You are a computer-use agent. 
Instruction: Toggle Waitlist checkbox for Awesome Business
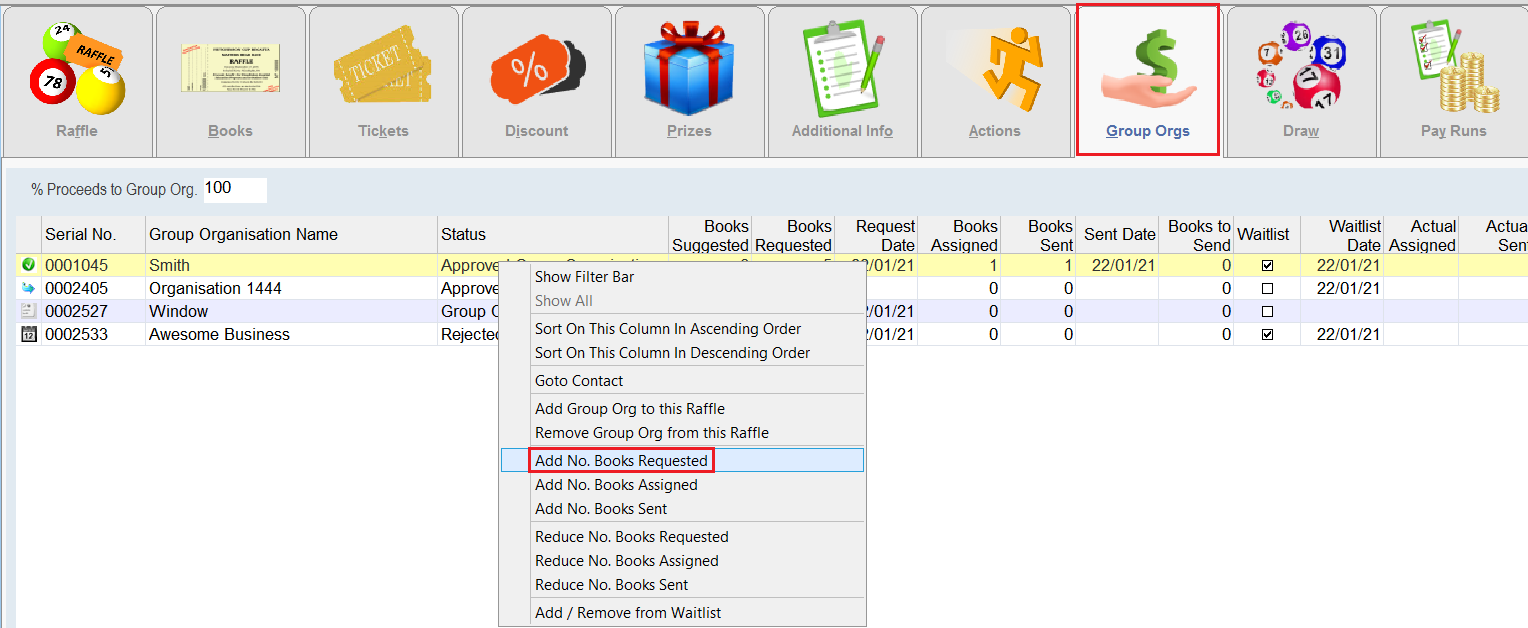(x=1267, y=335)
